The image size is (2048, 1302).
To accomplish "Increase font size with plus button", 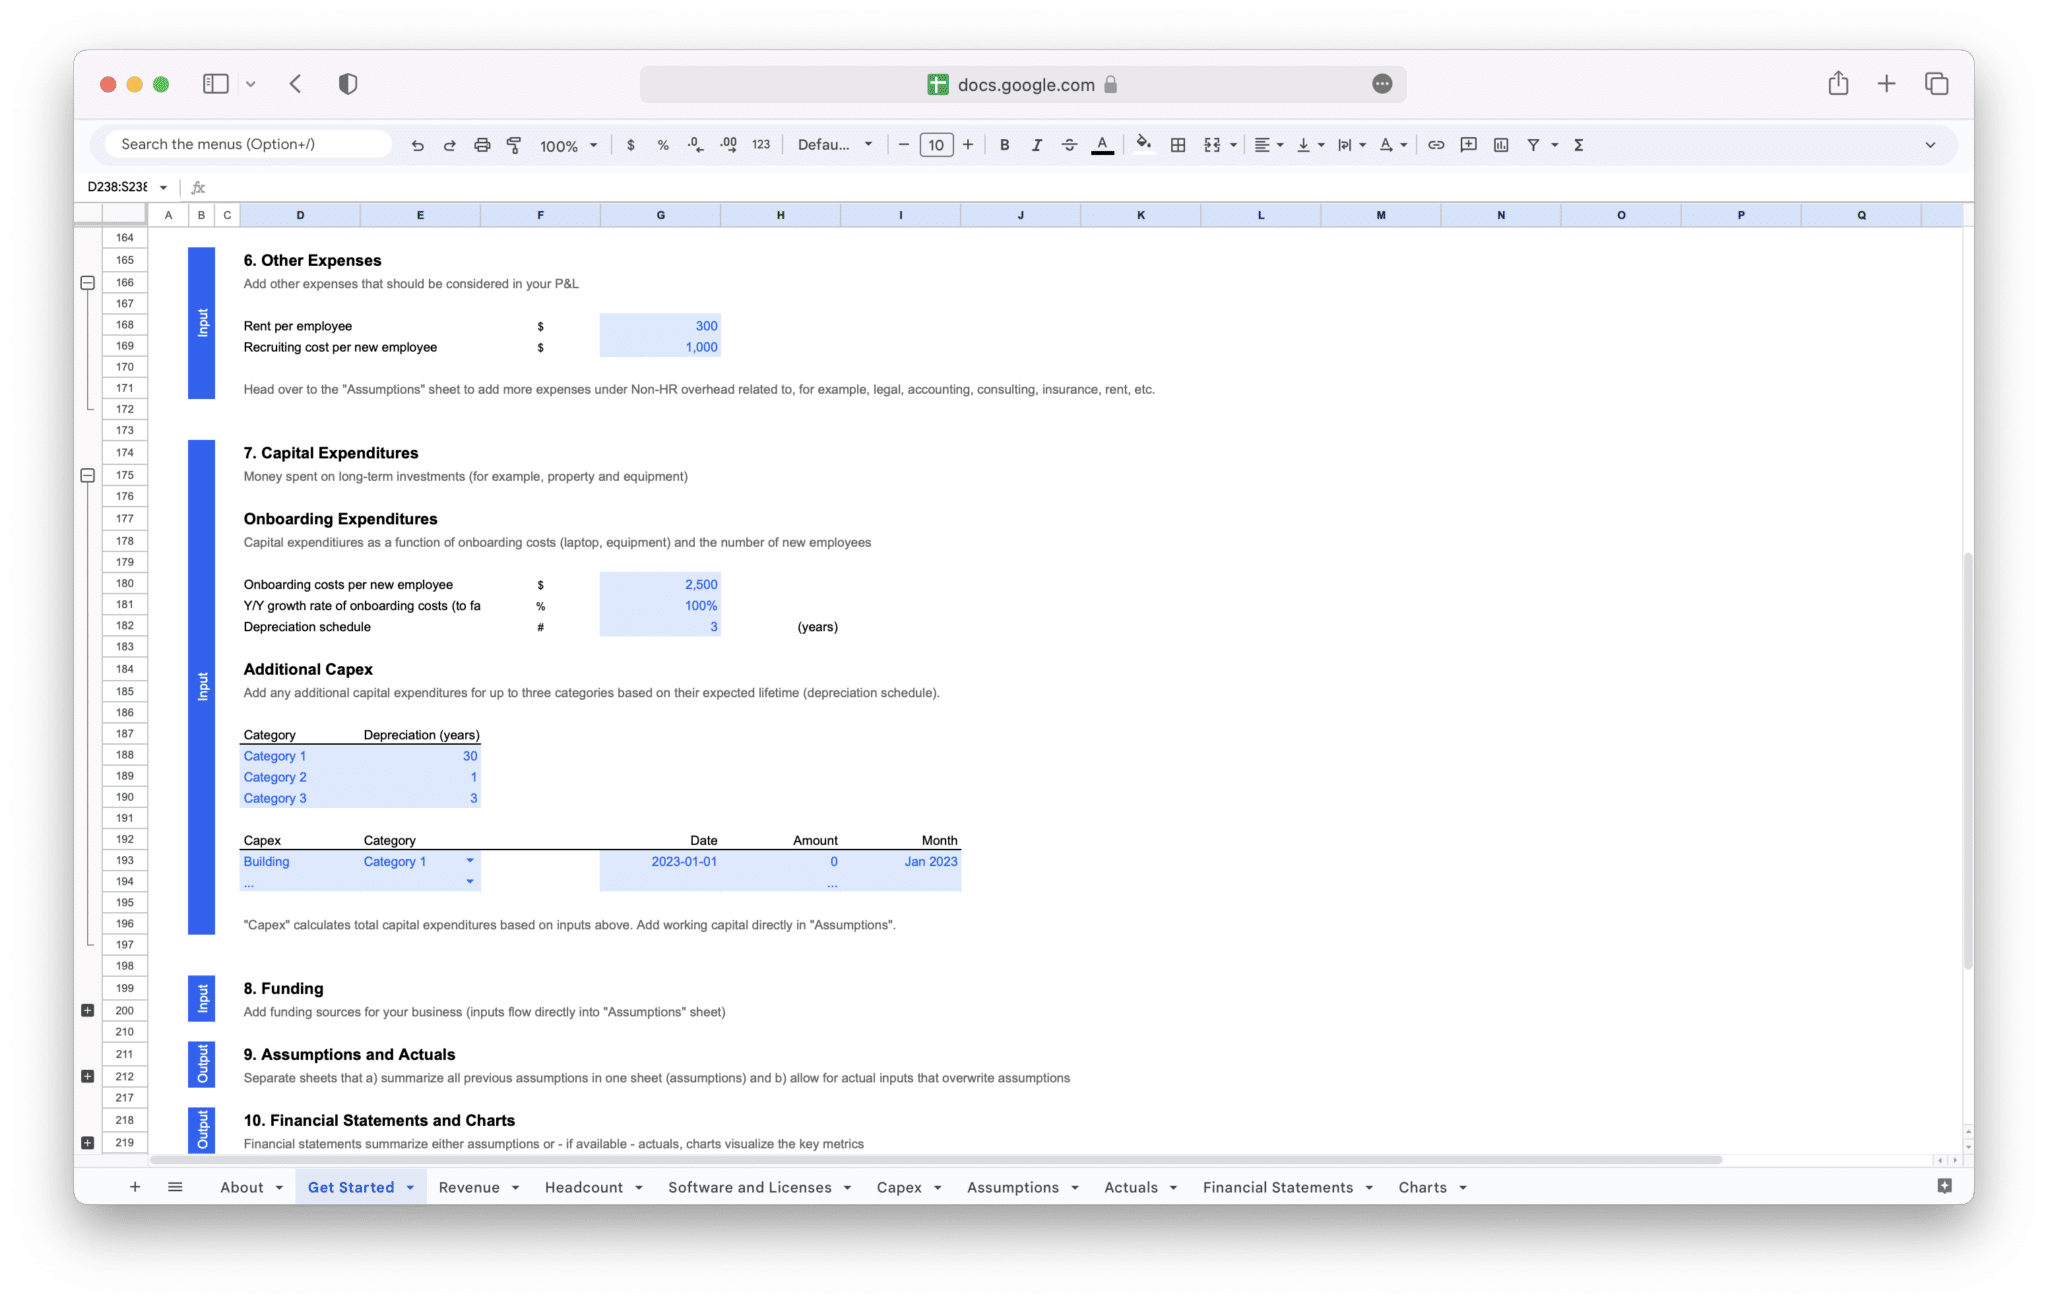I will pos(968,145).
